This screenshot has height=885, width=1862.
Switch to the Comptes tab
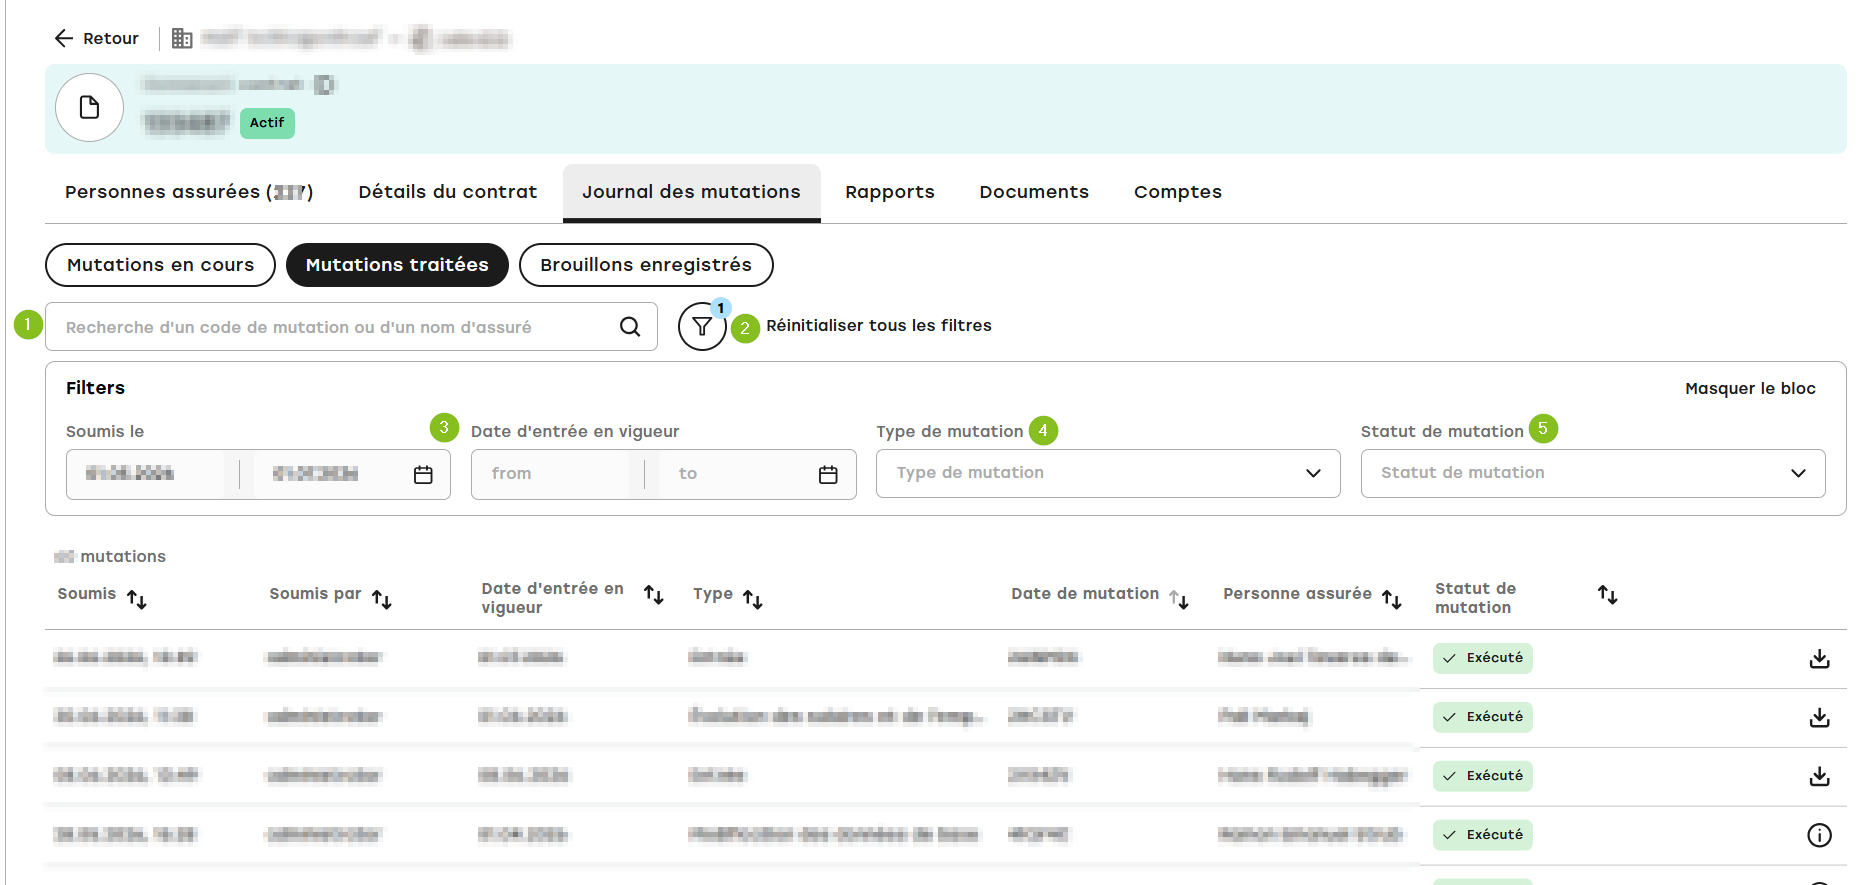click(x=1178, y=192)
